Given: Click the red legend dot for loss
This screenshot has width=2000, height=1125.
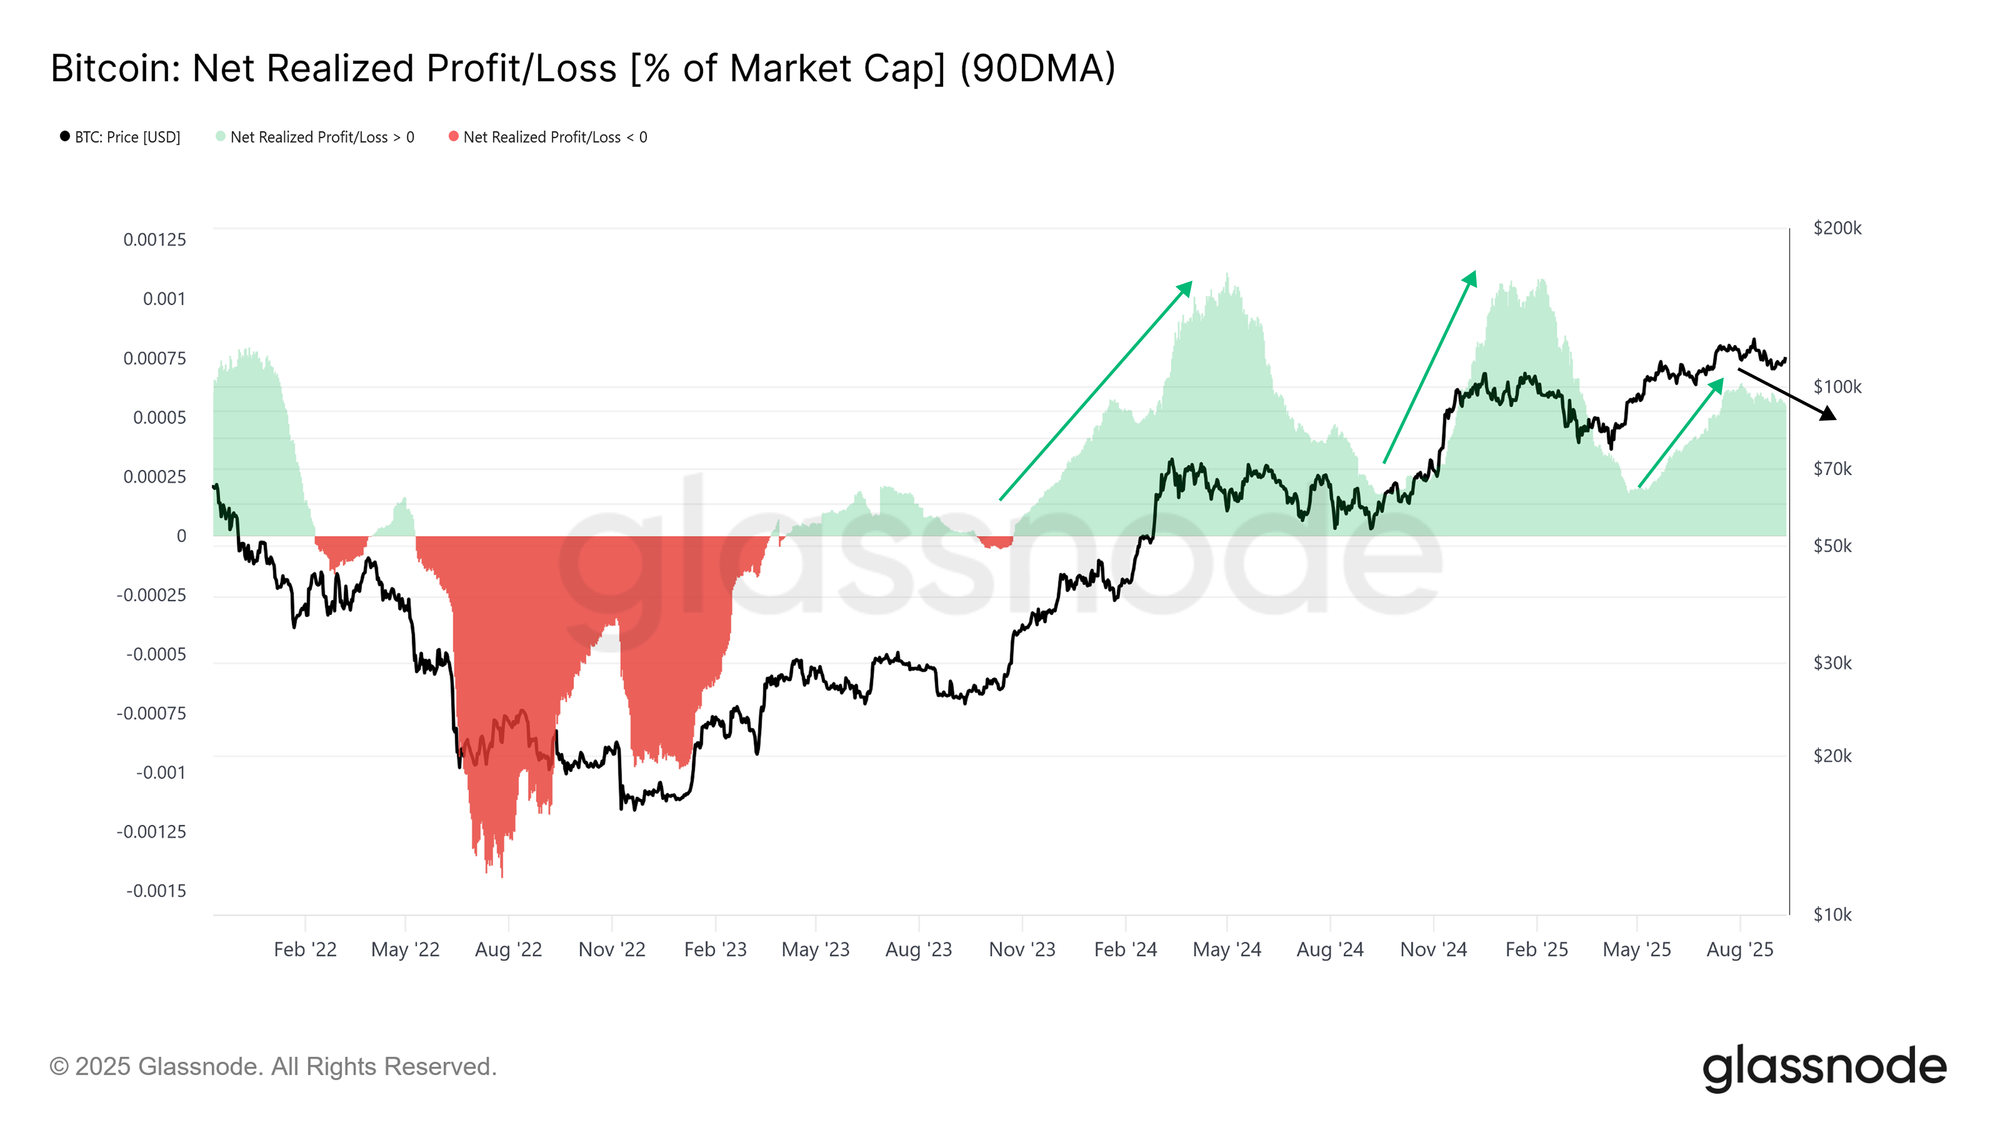Looking at the screenshot, I should tap(454, 136).
